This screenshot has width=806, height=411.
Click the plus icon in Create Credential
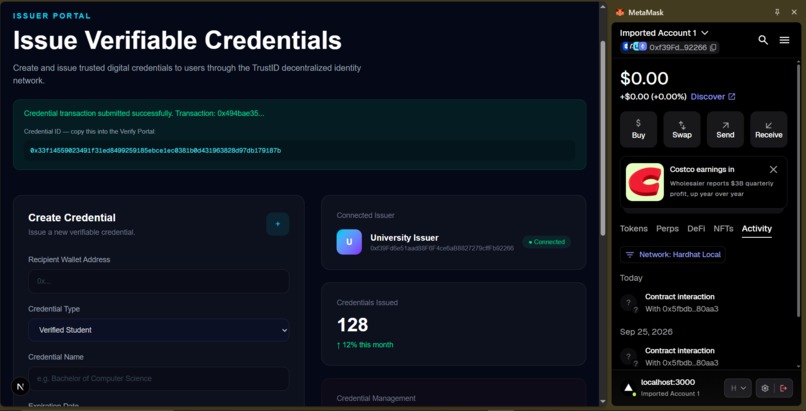(278, 224)
